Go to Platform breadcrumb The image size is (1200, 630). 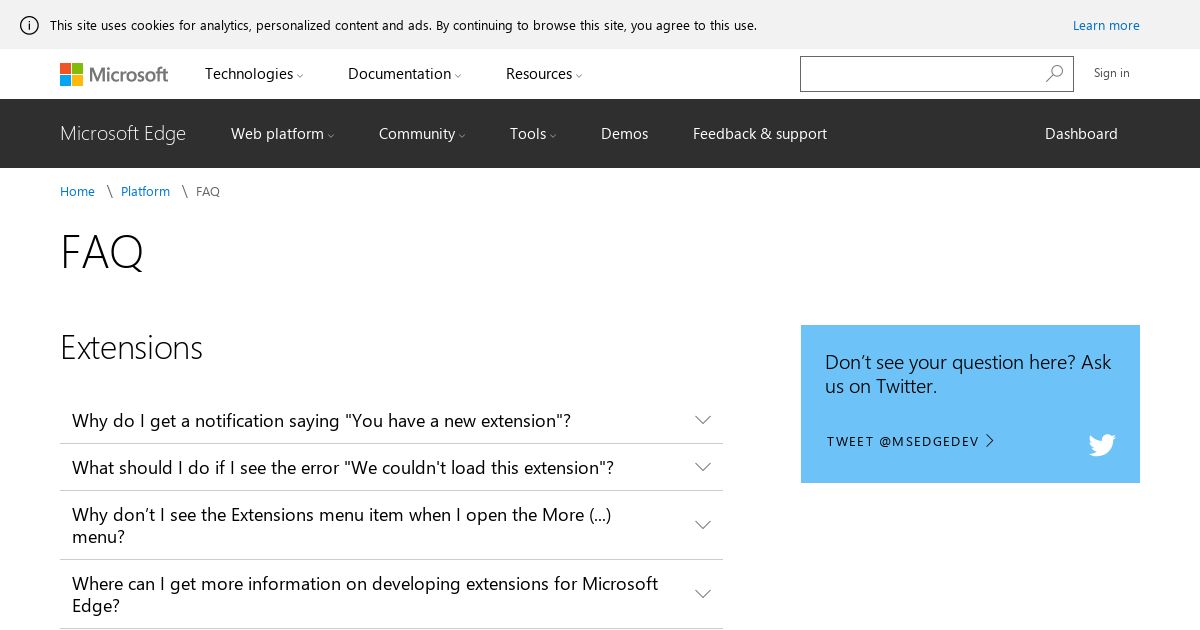pyautogui.click(x=145, y=192)
